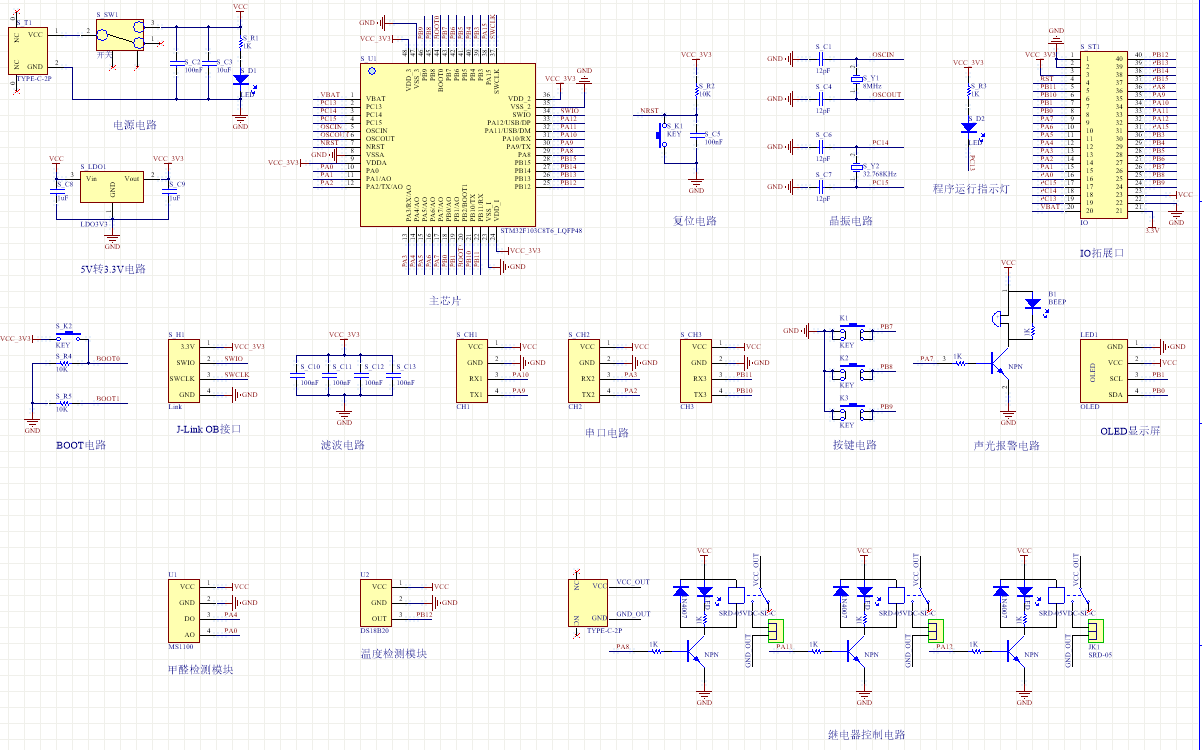1202x750 pixels.
Task: Click the NRST net label near reset key
Action: pos(650,111)
